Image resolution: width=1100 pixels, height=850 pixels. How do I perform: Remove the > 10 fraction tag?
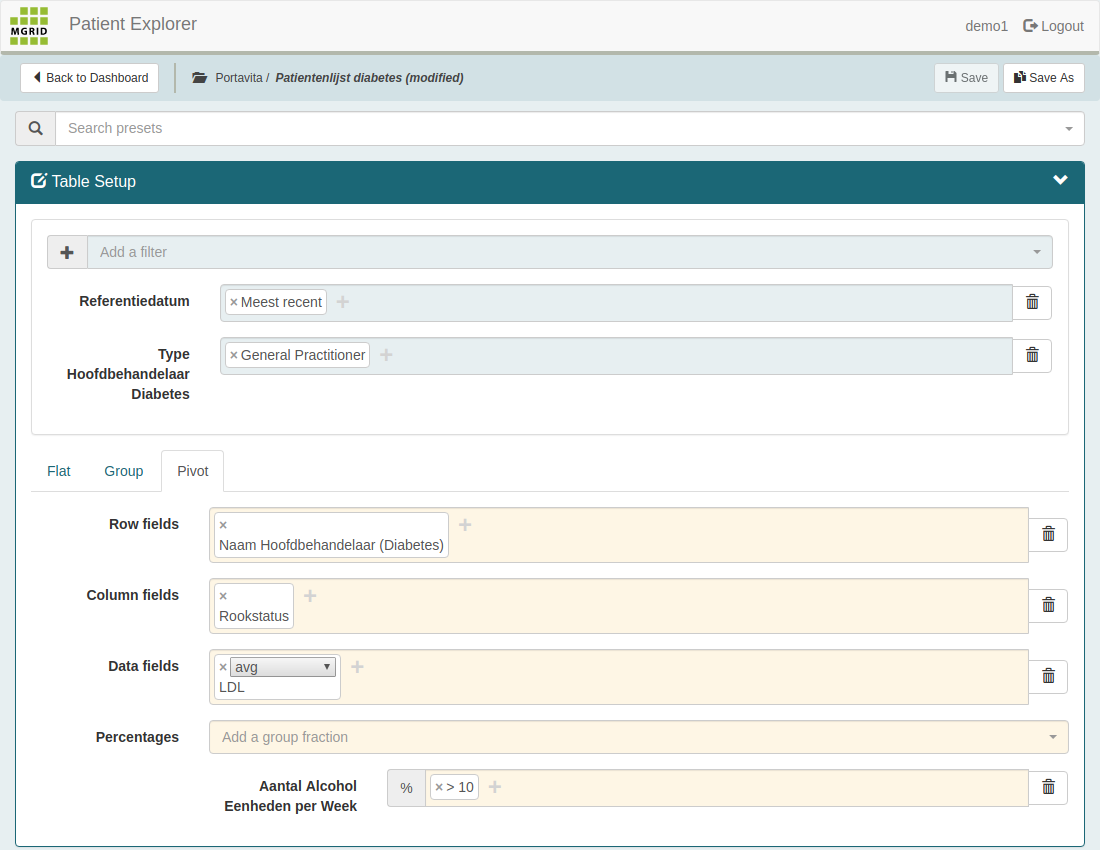pos(439,788)
